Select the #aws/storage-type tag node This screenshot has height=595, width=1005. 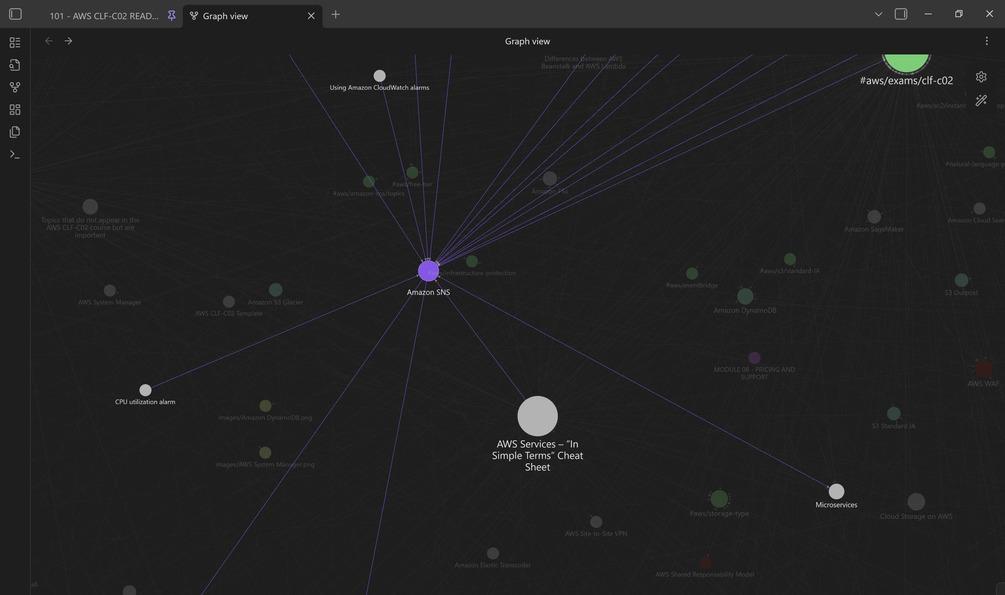[x=719, y=498]
